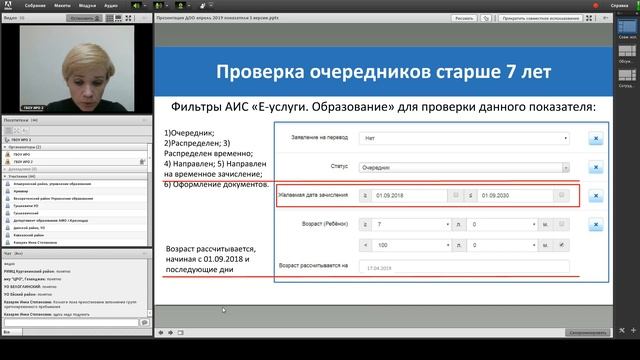Click the raise hand status icon
This screenshot has height=360, width=640.
[203, 6]
